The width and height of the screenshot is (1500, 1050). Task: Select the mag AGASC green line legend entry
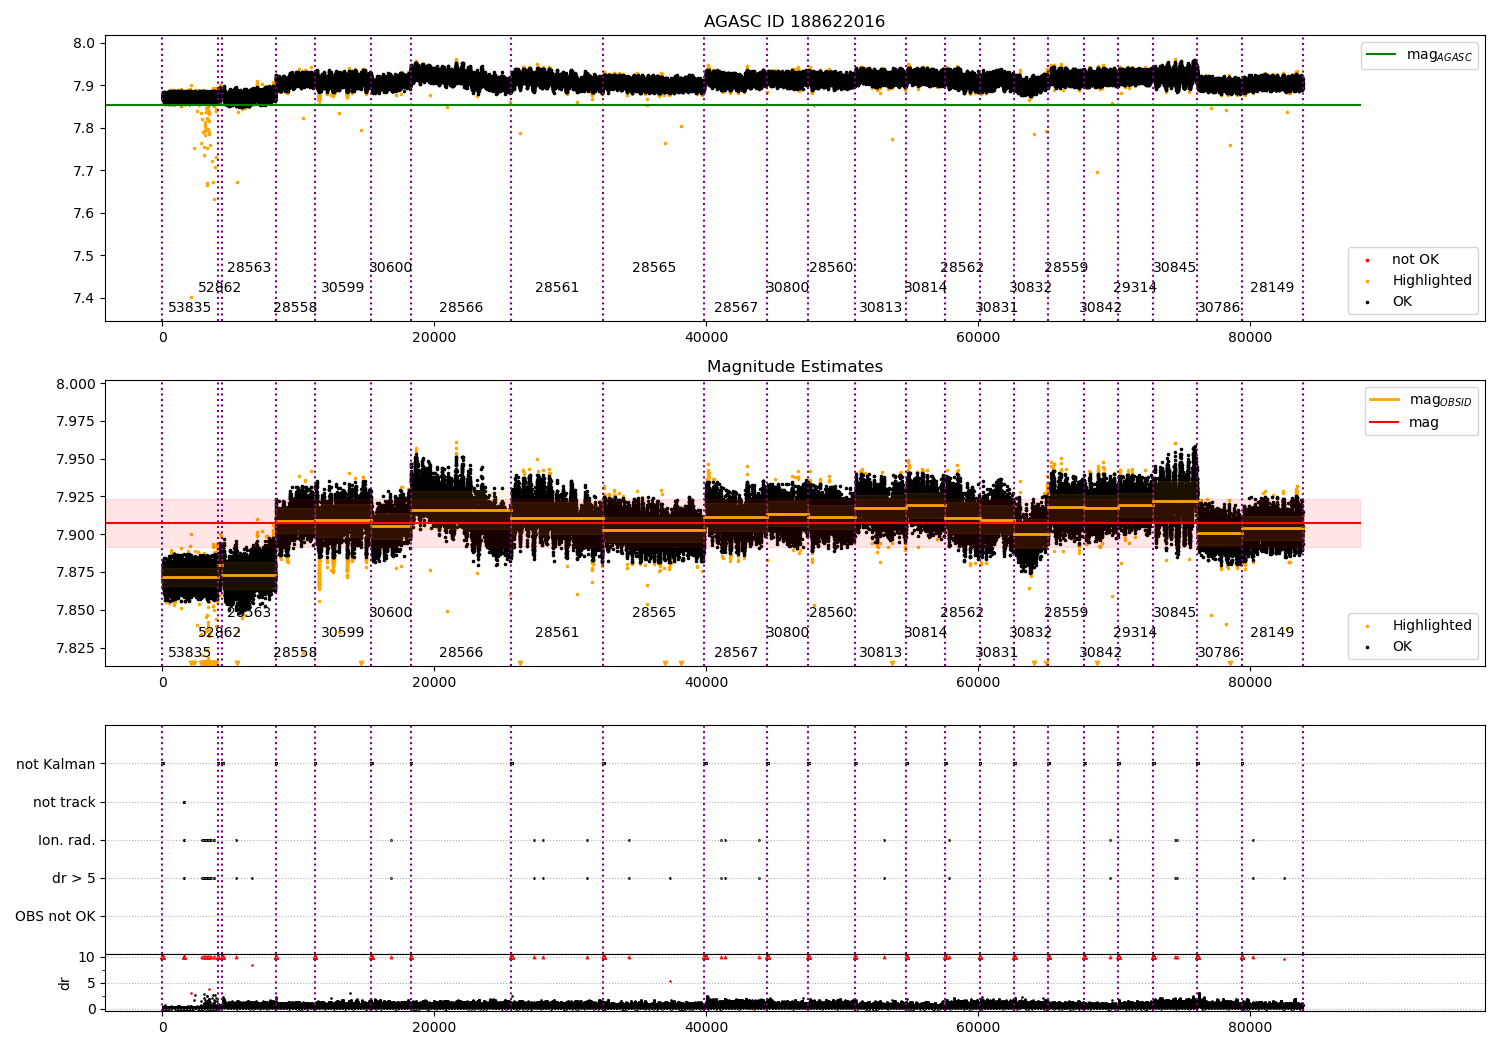pos(1419,55)
